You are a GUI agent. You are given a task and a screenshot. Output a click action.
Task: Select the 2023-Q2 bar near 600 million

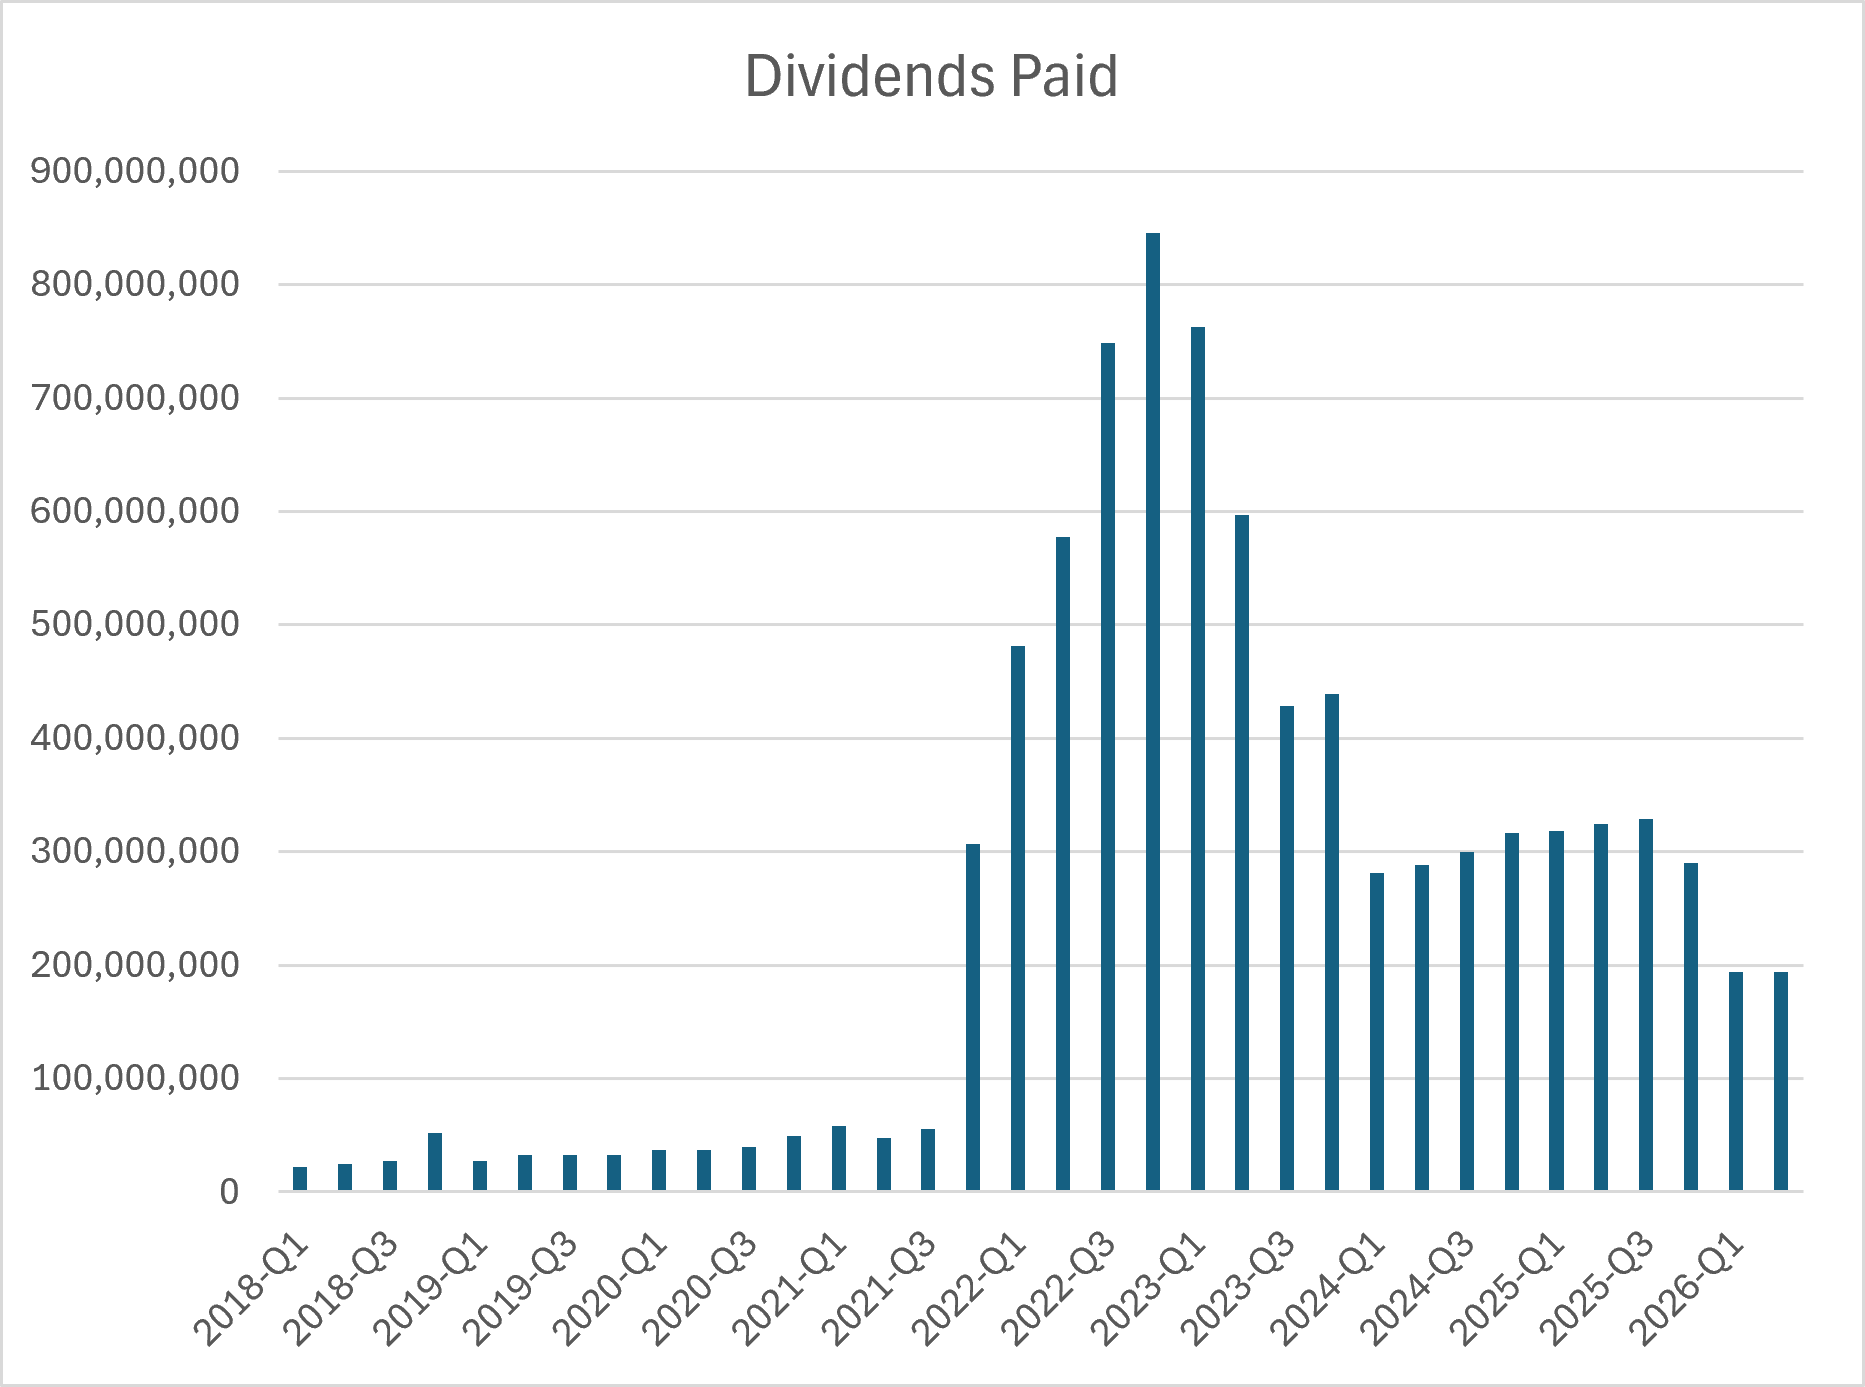click(x=1242, y=853)
